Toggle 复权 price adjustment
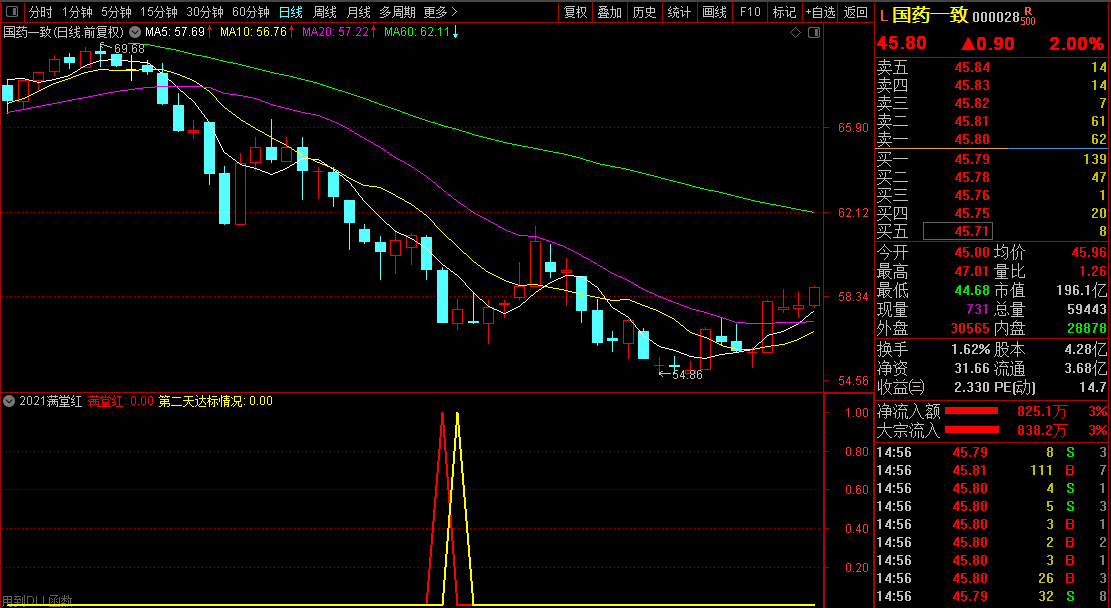1111x608 pixels. [x=575, y=12]
